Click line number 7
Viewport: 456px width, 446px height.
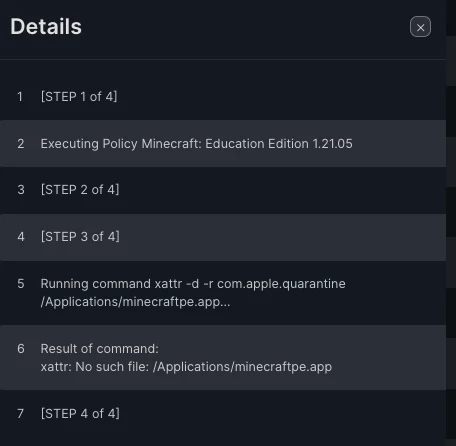point(21,414)
